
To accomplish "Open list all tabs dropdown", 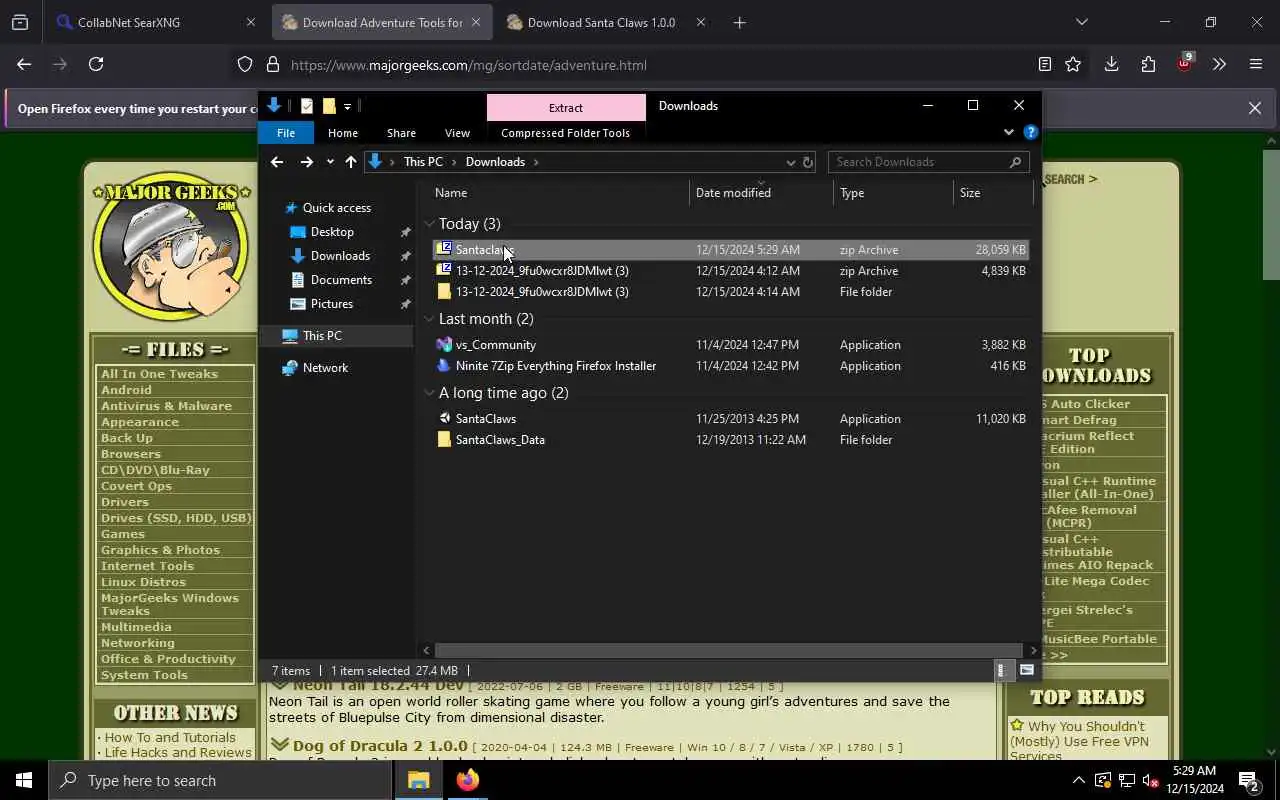I will 1081,22.
